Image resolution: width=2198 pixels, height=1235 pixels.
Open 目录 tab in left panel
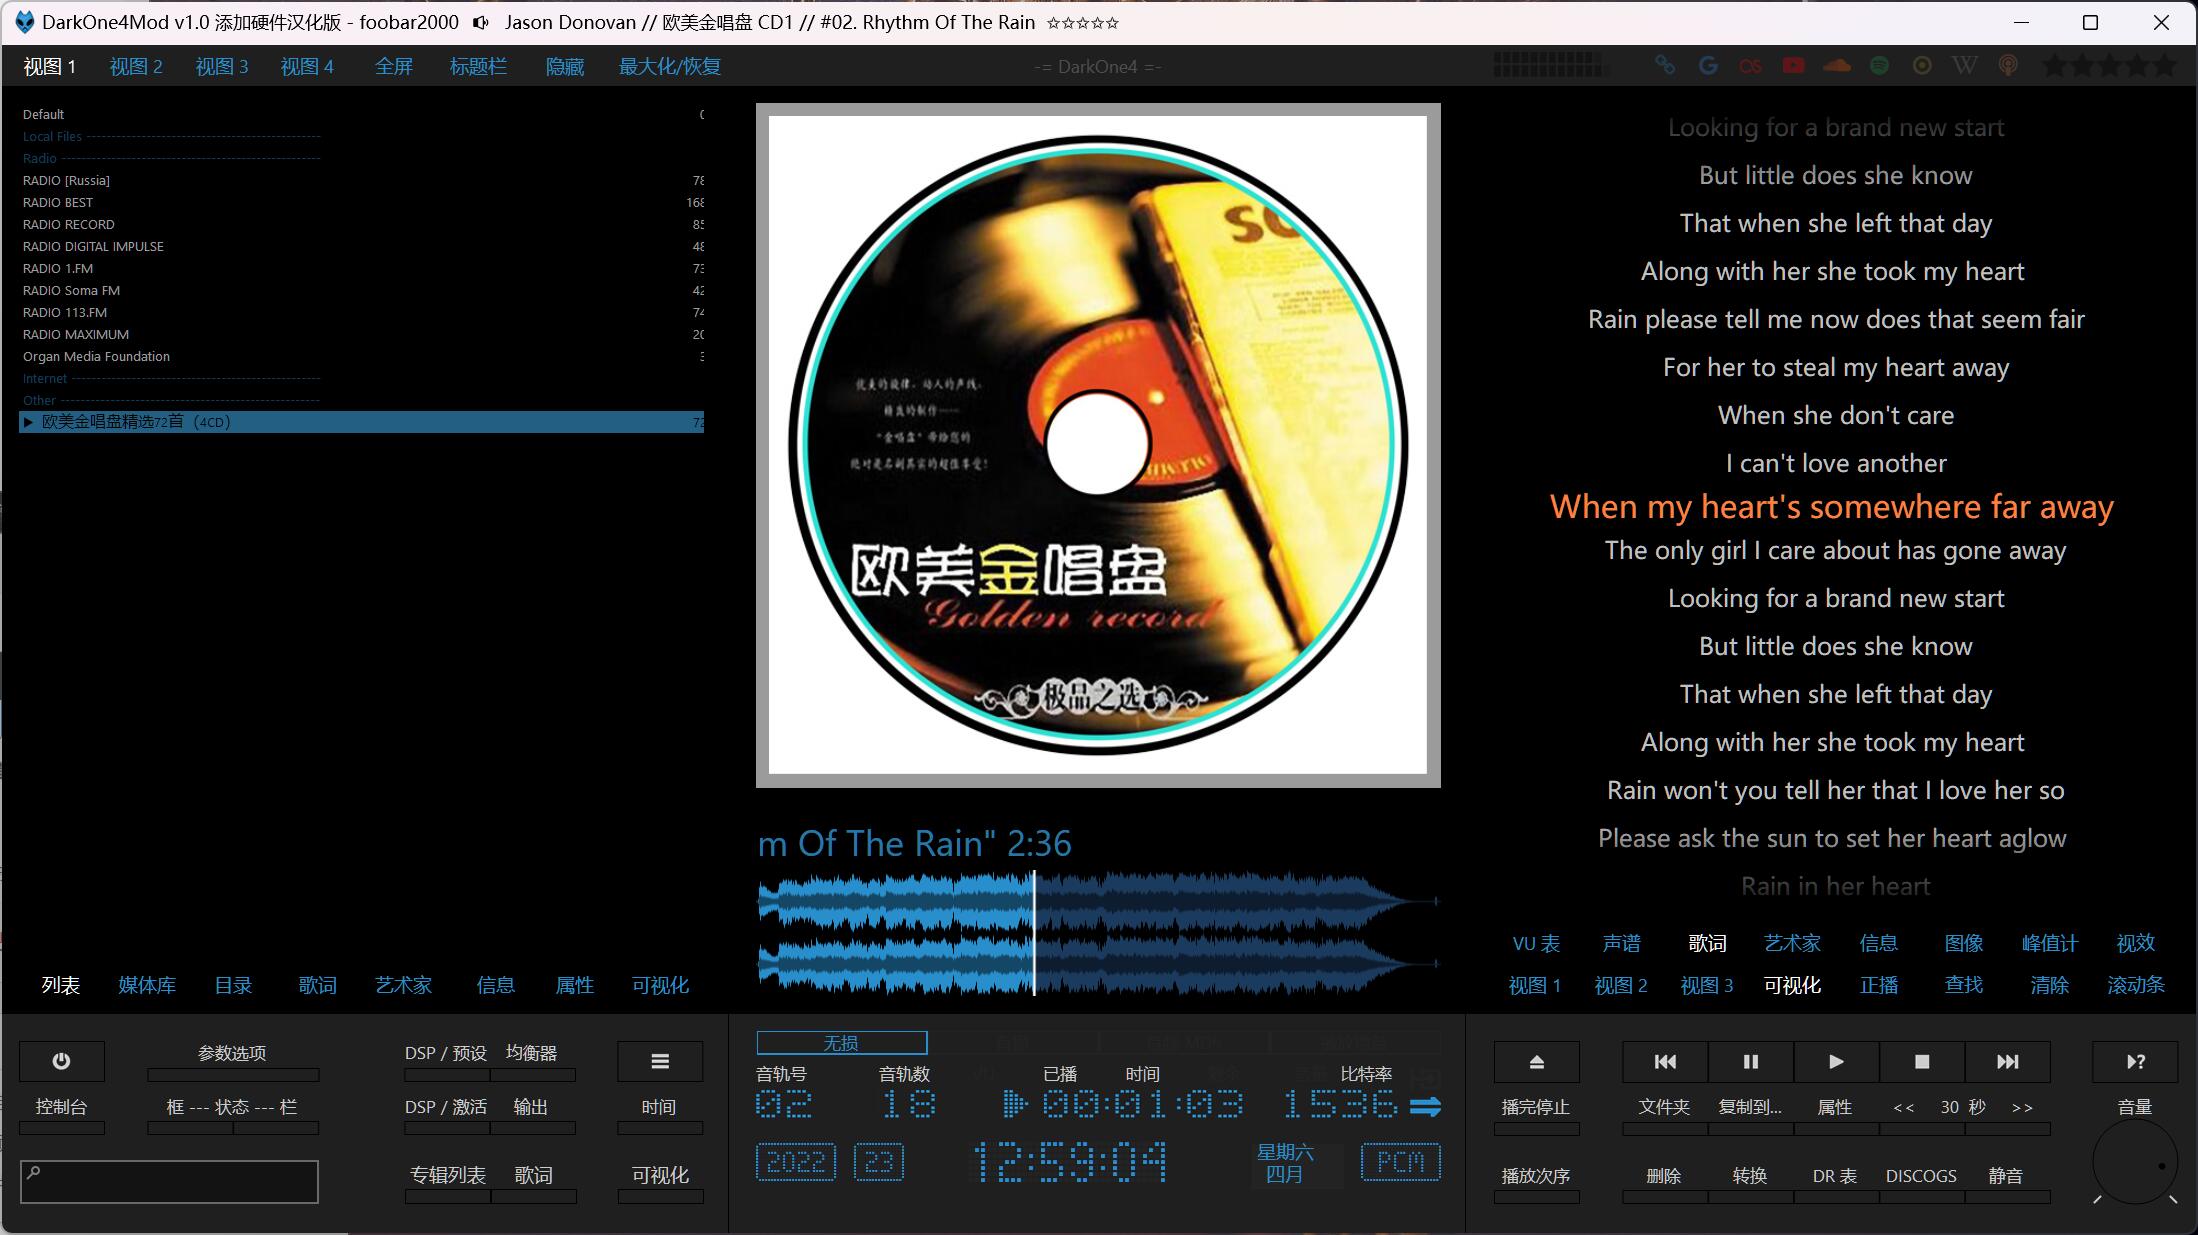233,985
